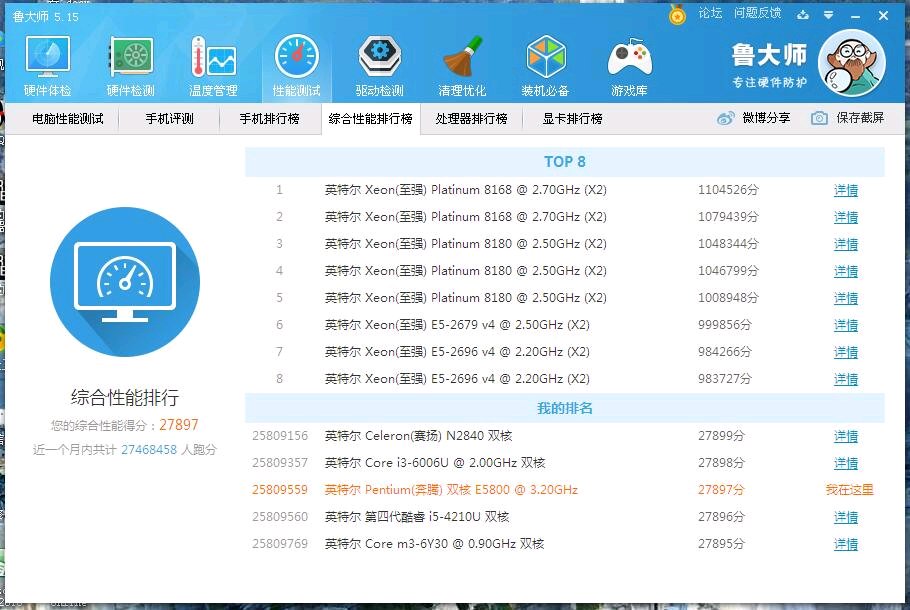Click score 1048344分
This screenshot has width=910, height=610.
[728, 244]
